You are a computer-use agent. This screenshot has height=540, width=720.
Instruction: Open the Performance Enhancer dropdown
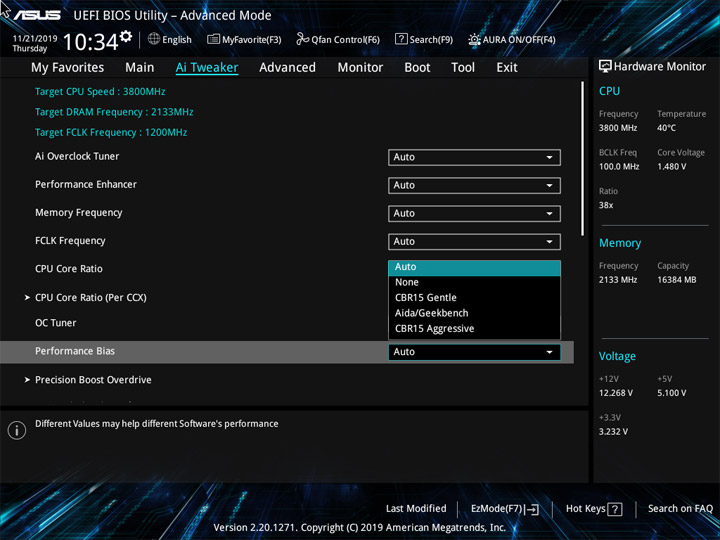click(x=474, y=186)
